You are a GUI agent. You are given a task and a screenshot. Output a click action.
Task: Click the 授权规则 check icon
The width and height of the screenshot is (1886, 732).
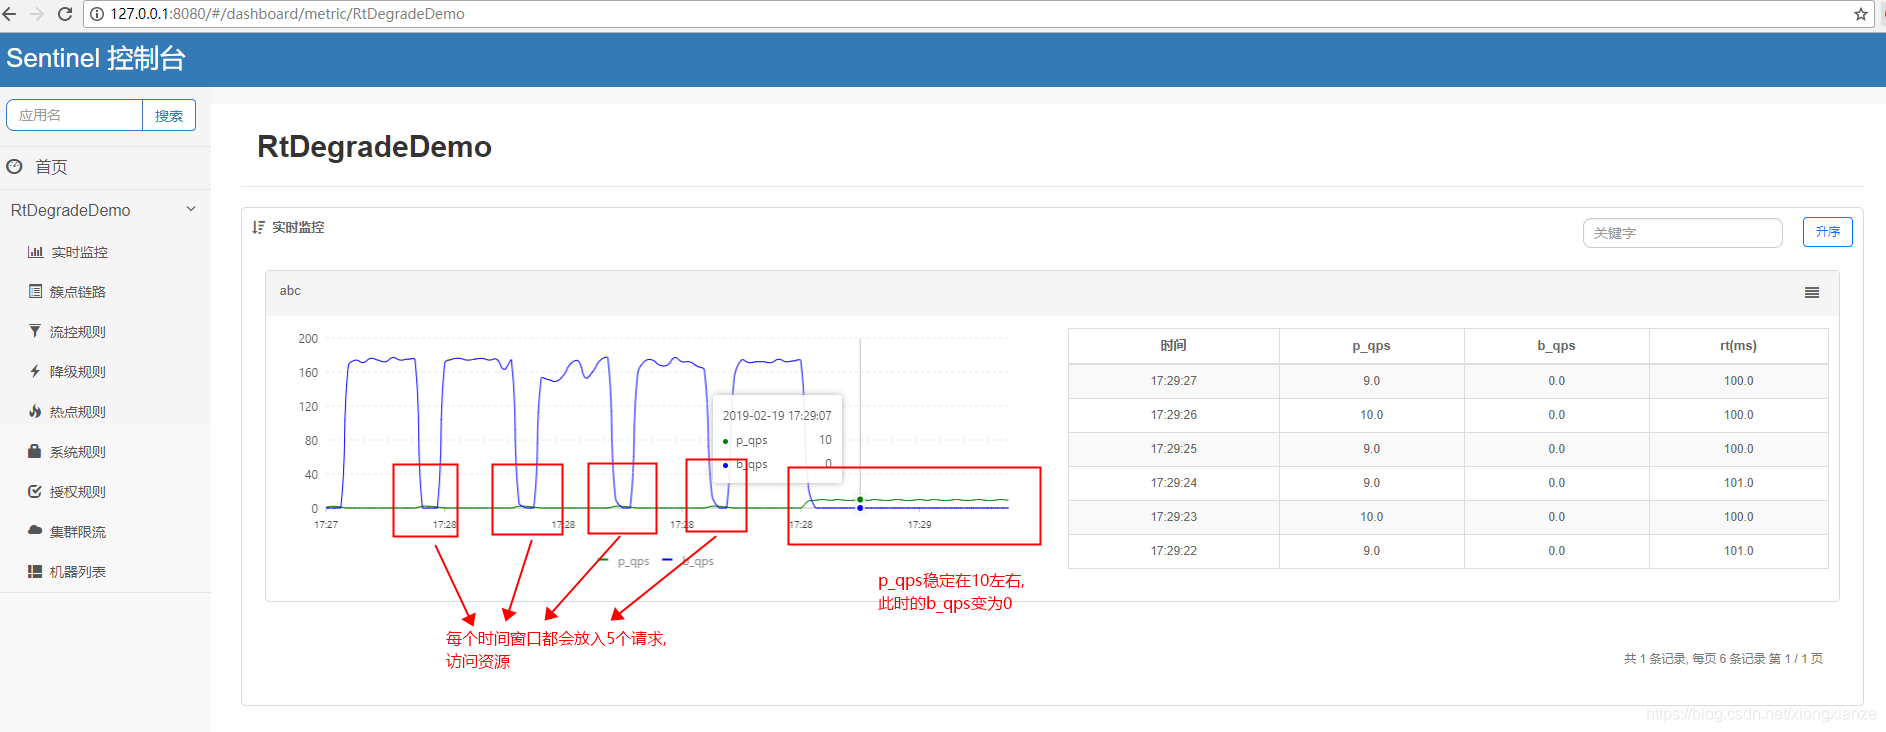coord(35,491)
